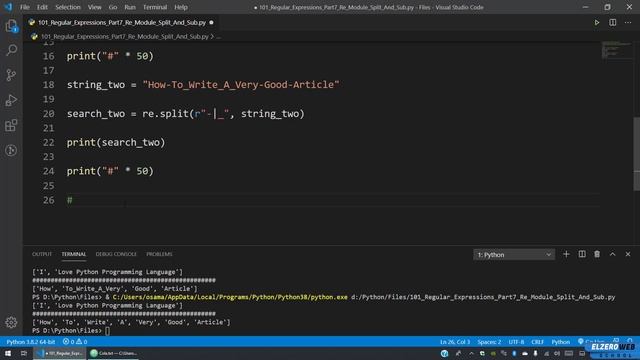Run Python file with play icon
The width and height of the screenshot is (640, 360).
coord(596,22)
